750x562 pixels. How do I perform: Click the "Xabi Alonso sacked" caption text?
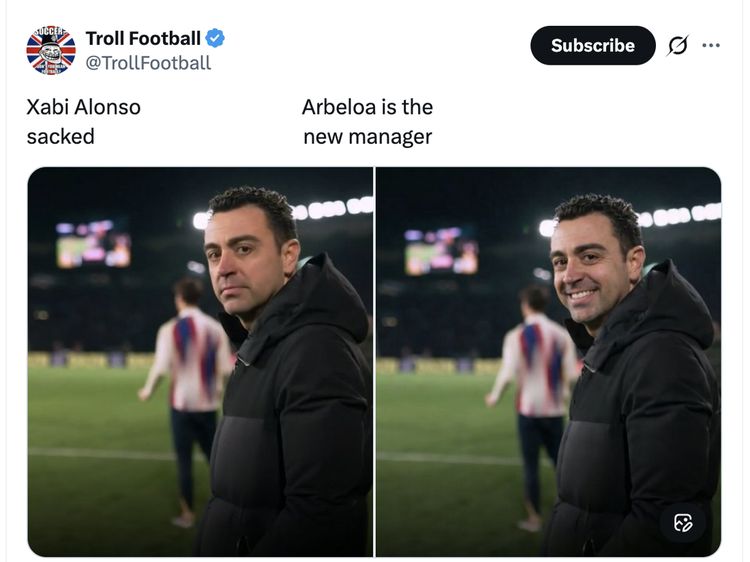pyautogui.click(x=83, y=121)
